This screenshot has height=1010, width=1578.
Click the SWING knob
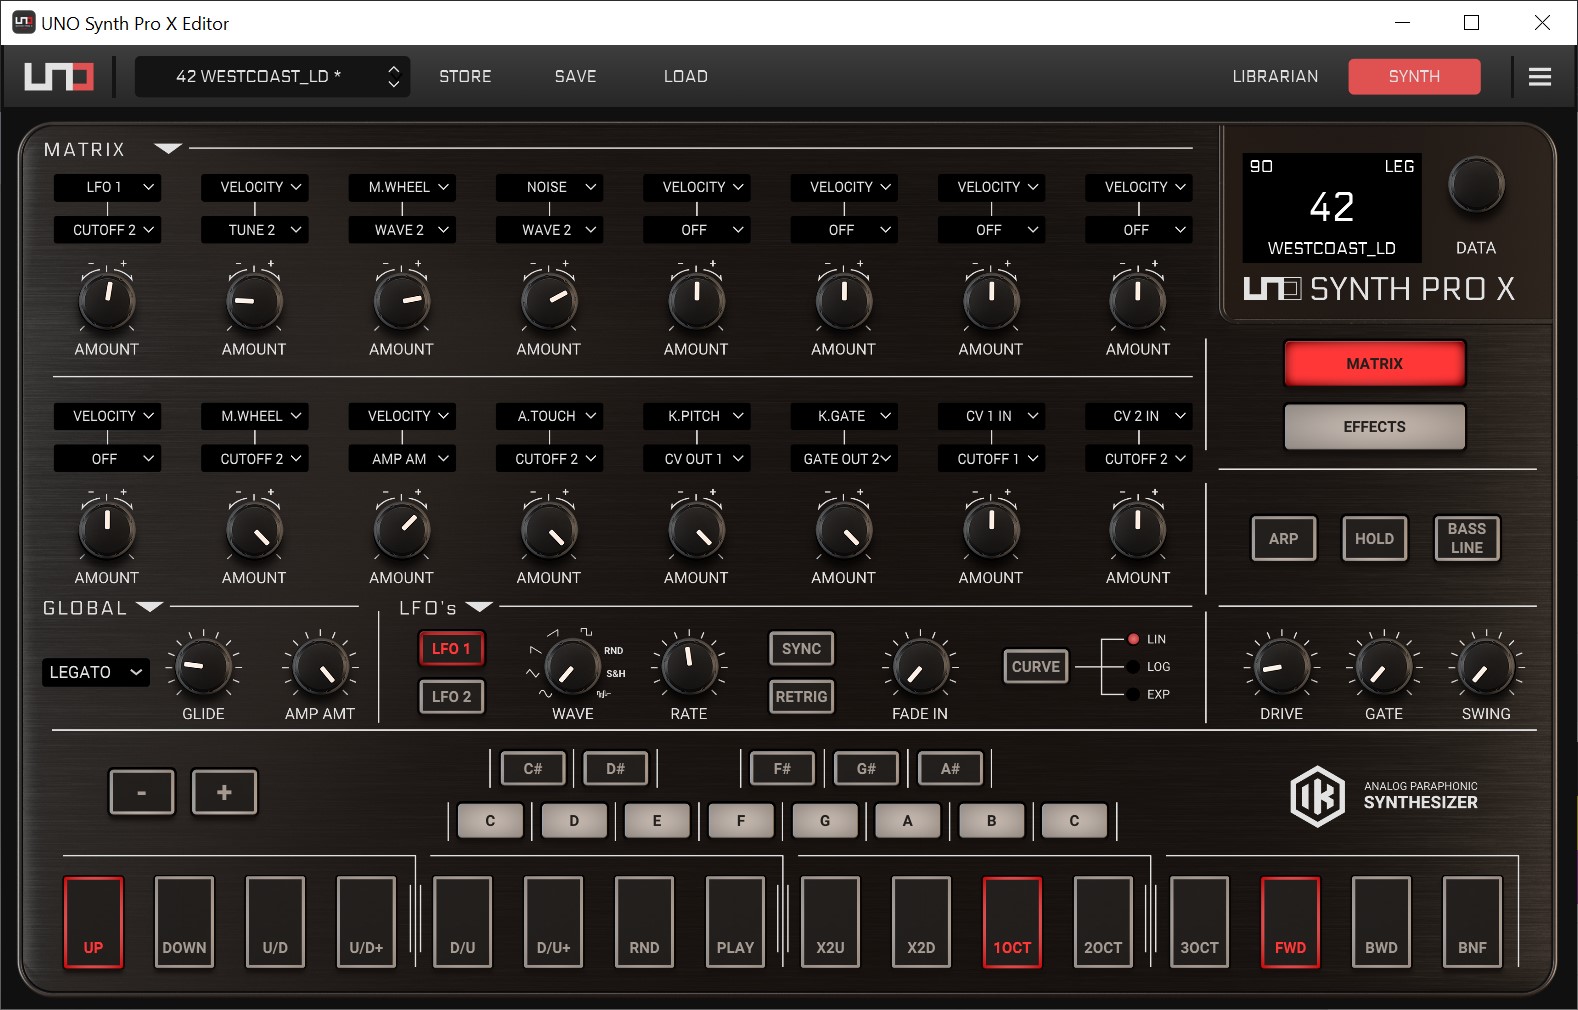click(1486, 667)
